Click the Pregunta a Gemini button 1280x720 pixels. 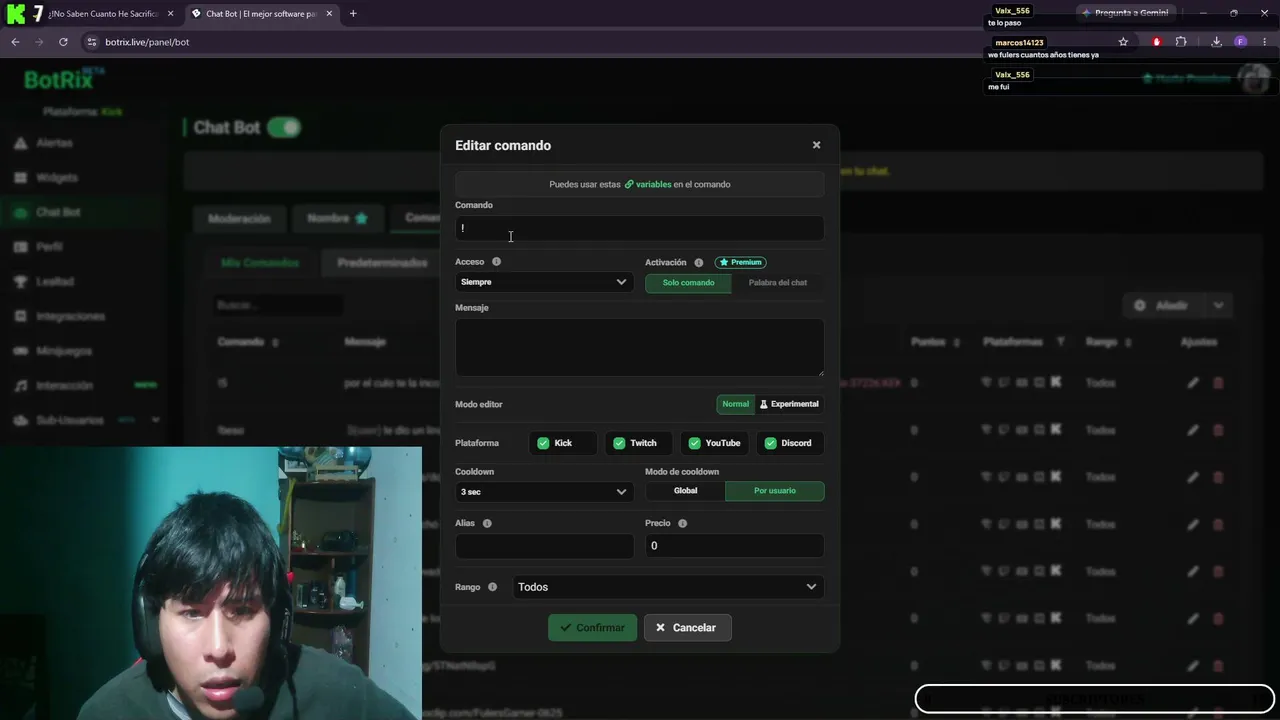coord(1125,13)
